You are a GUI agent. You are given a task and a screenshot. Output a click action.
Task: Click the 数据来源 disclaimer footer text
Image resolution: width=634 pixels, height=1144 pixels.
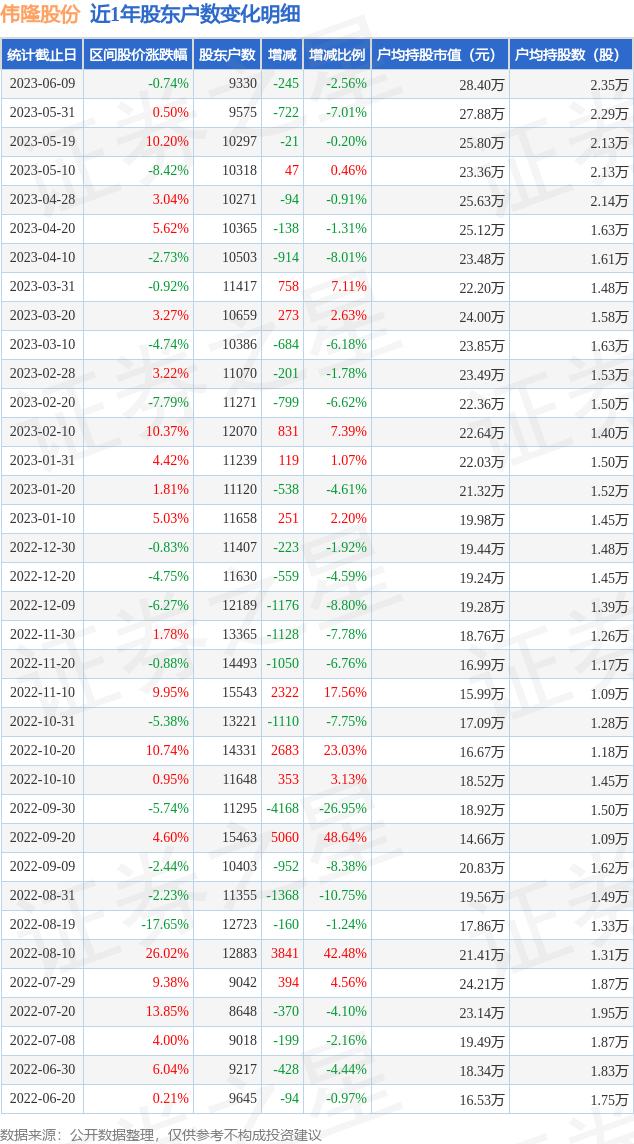pyautogui.click(x=161, y=1135)
